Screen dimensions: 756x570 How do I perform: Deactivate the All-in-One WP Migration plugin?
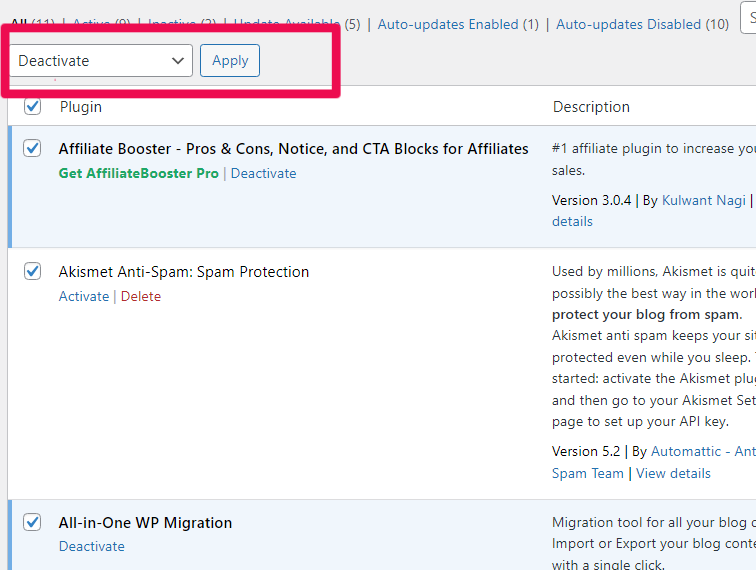pyautogui.click(x=92, y=546)
